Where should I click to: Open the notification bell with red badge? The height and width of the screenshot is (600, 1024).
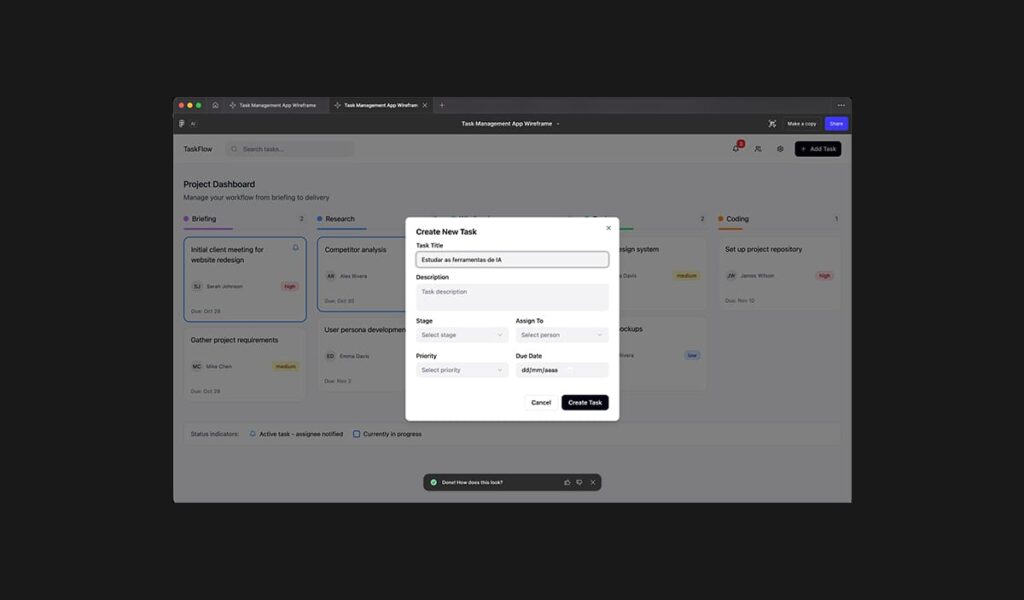(x=736, y=147)
